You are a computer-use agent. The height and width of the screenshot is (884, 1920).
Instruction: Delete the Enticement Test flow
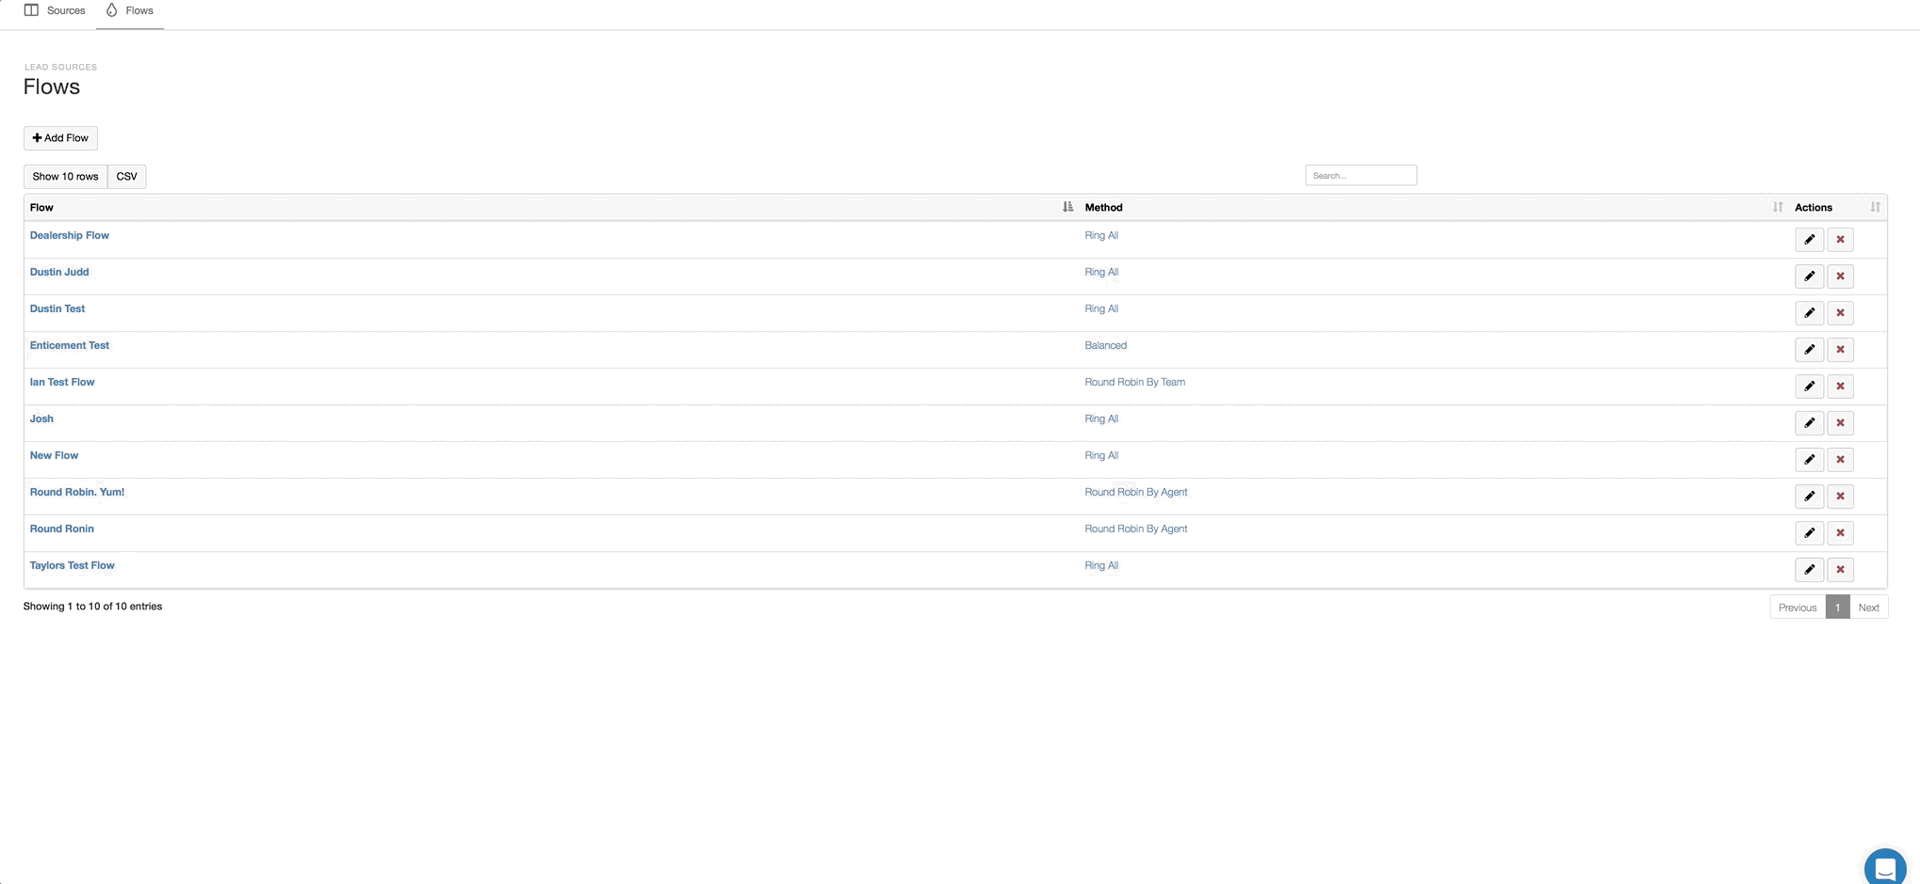1840,350
